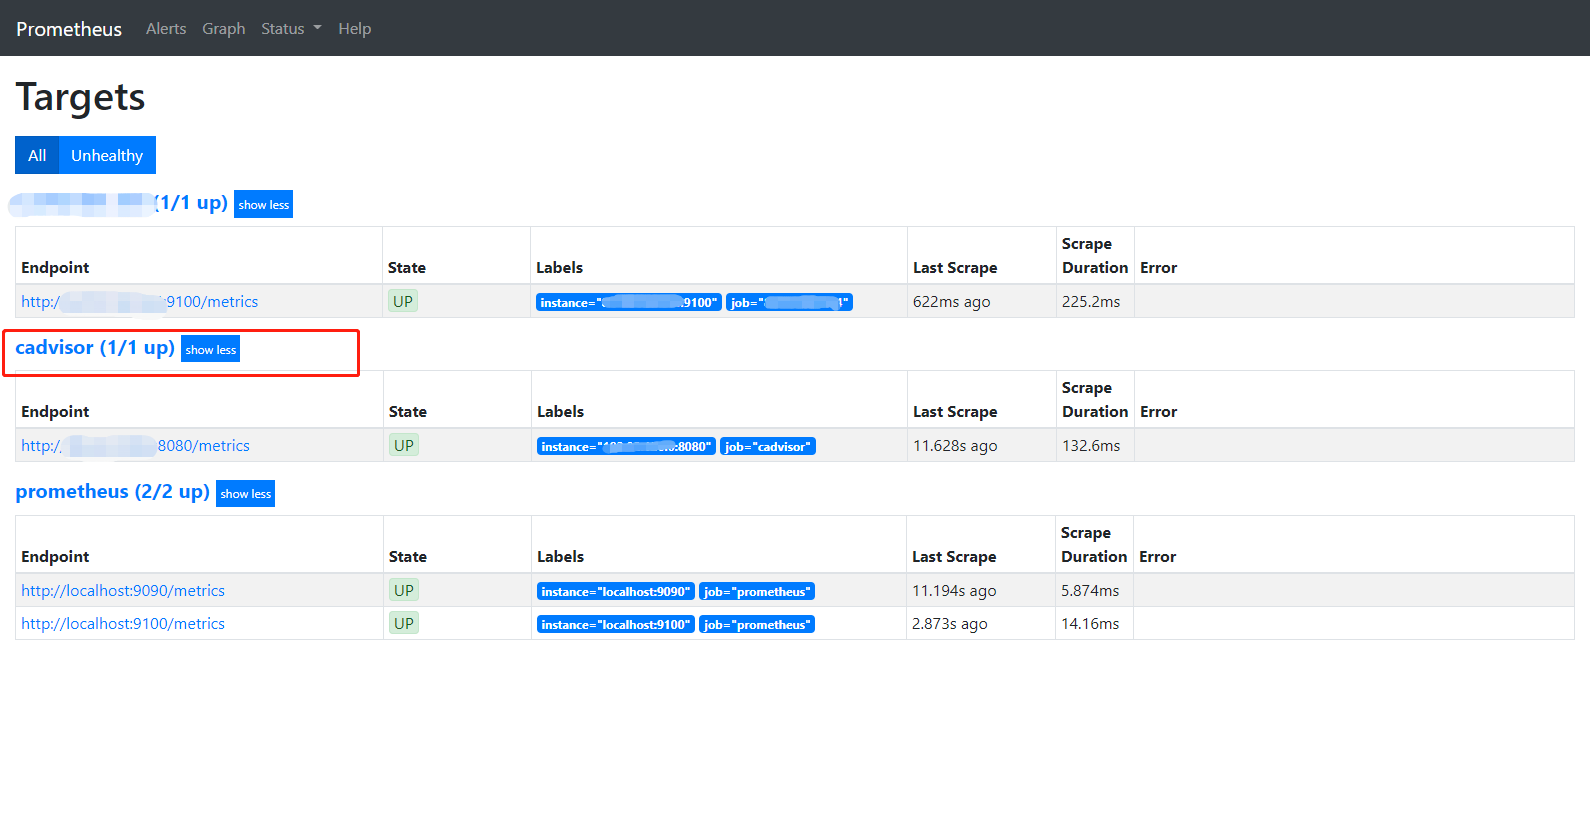The width and height of the screenshot is (1590, 833).
Task: Open http://localhost:9090/metrics endpoint
Action: click(123, 590)
